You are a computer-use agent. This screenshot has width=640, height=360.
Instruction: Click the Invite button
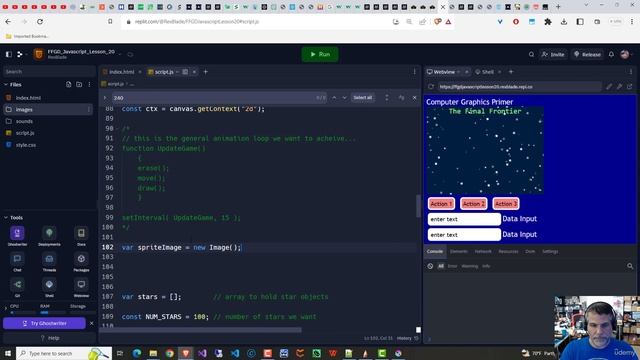point(553,54)
